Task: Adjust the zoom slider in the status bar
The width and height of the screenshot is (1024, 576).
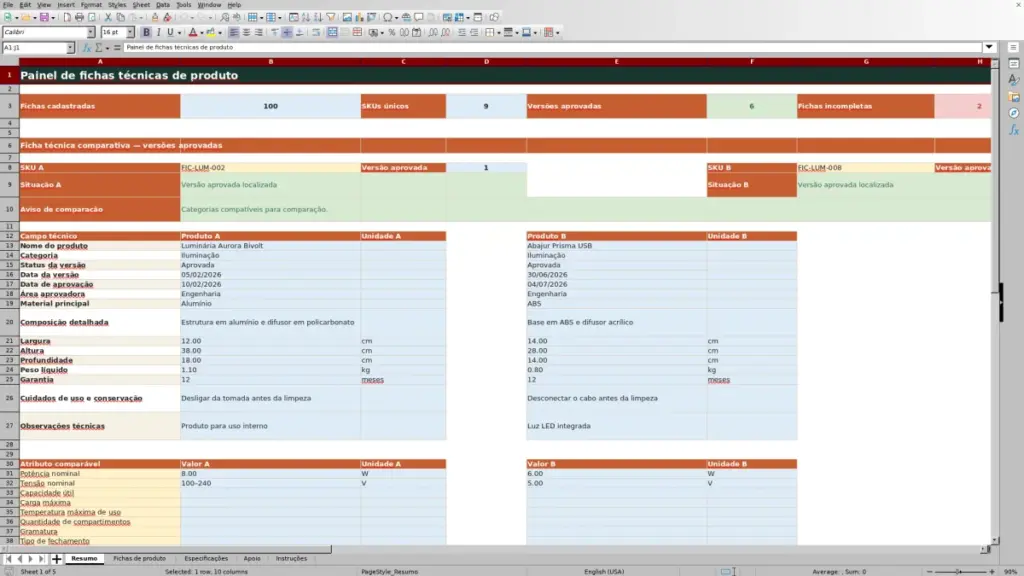Action: pos(961,571)
